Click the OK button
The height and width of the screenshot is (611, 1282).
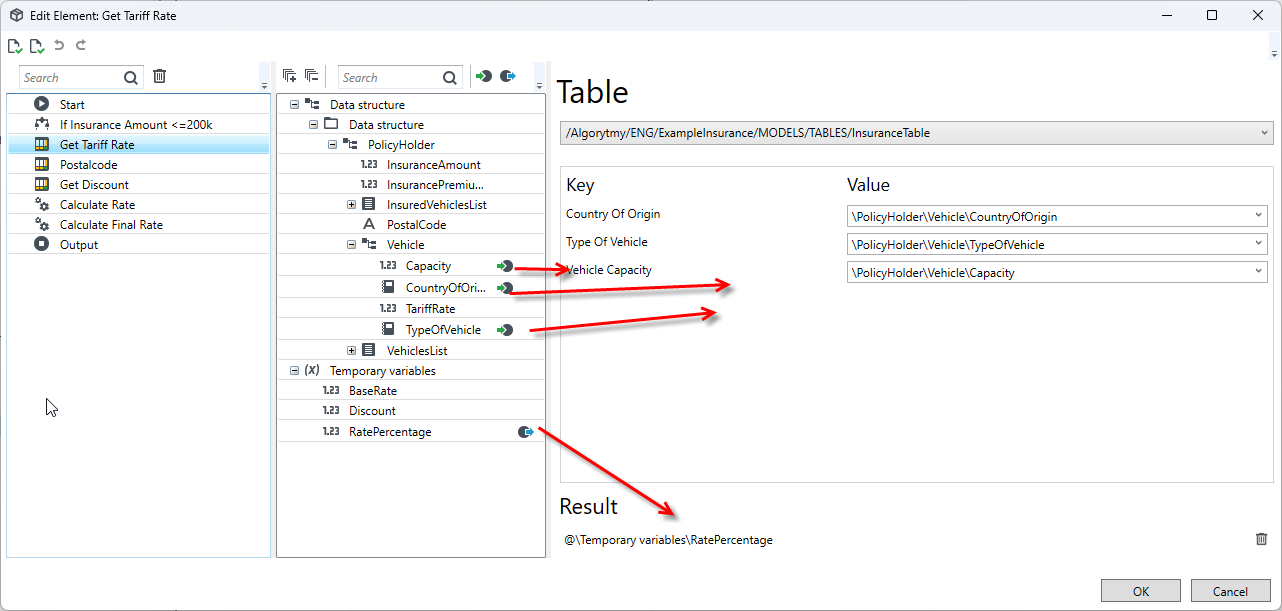point(1141,591)
